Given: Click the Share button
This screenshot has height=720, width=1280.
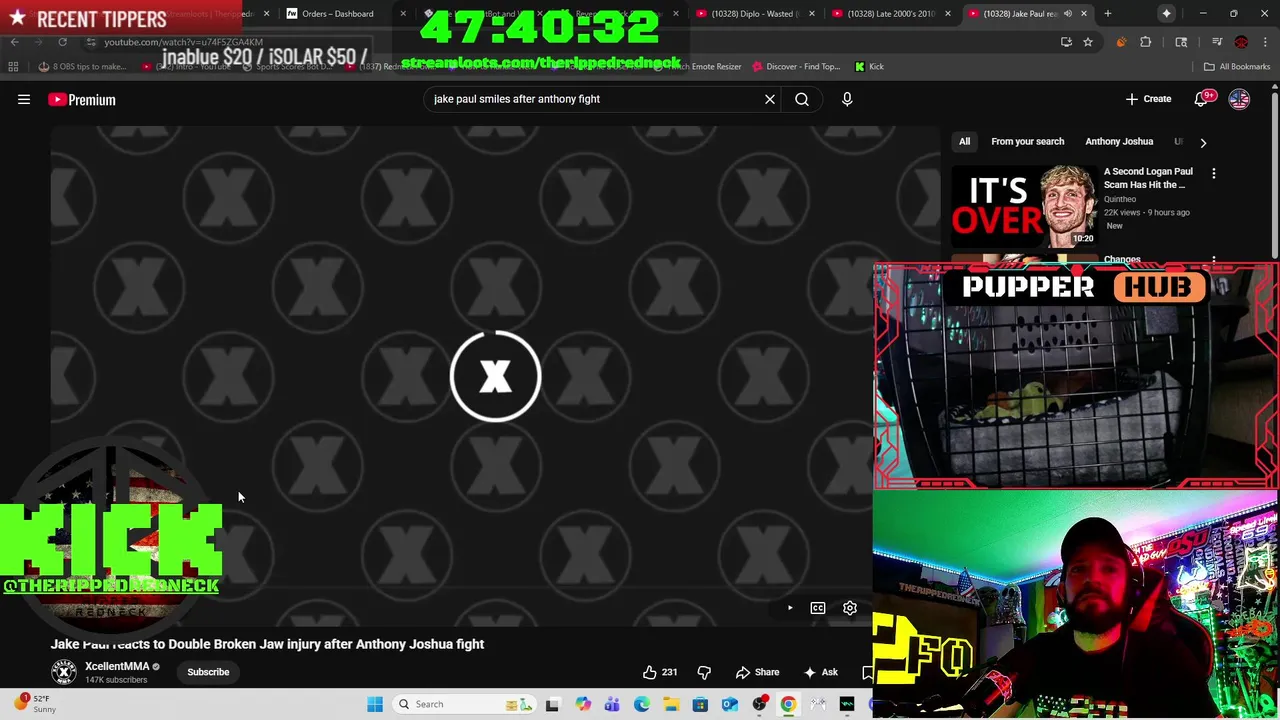Looking at the screenshot, I should [757, 672].
